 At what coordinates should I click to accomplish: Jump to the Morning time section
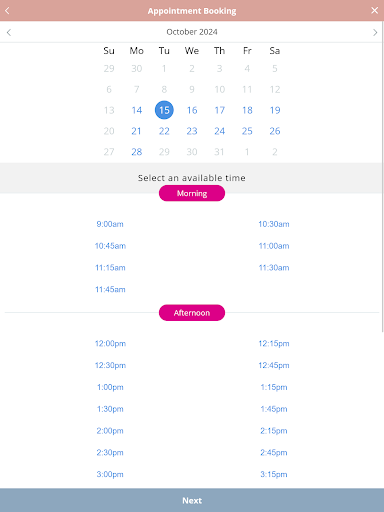point(192,193)
